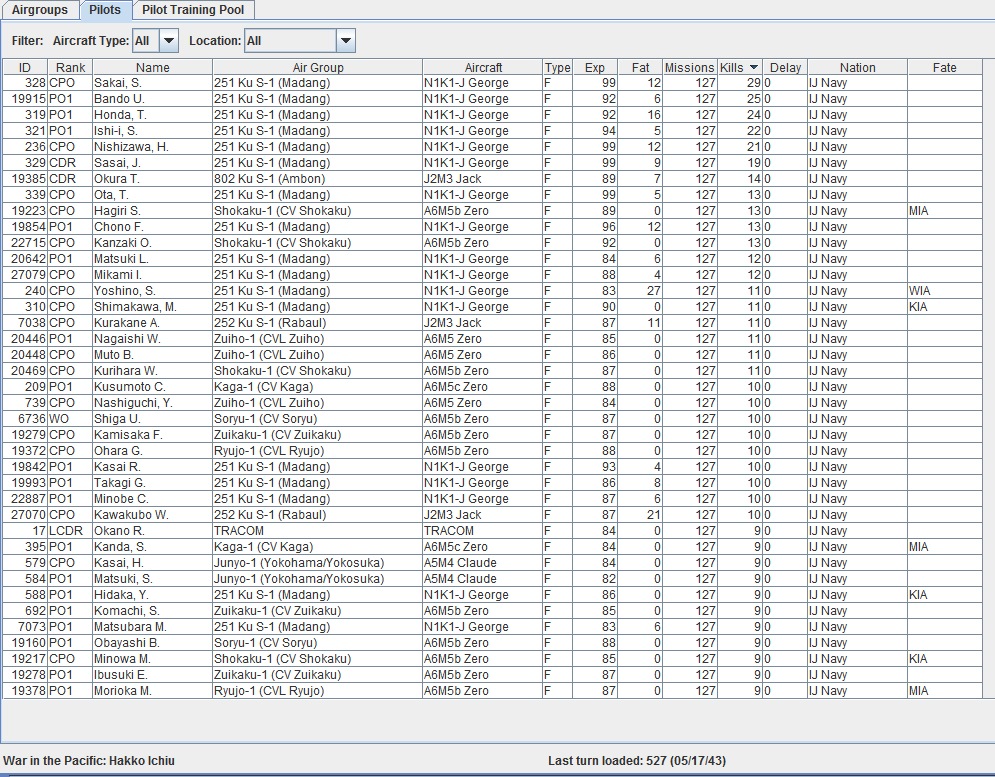The width and height of the screenshot is (995, 777).
Task: Sort by the Air Group column header
Action: [x=317, y=67]
